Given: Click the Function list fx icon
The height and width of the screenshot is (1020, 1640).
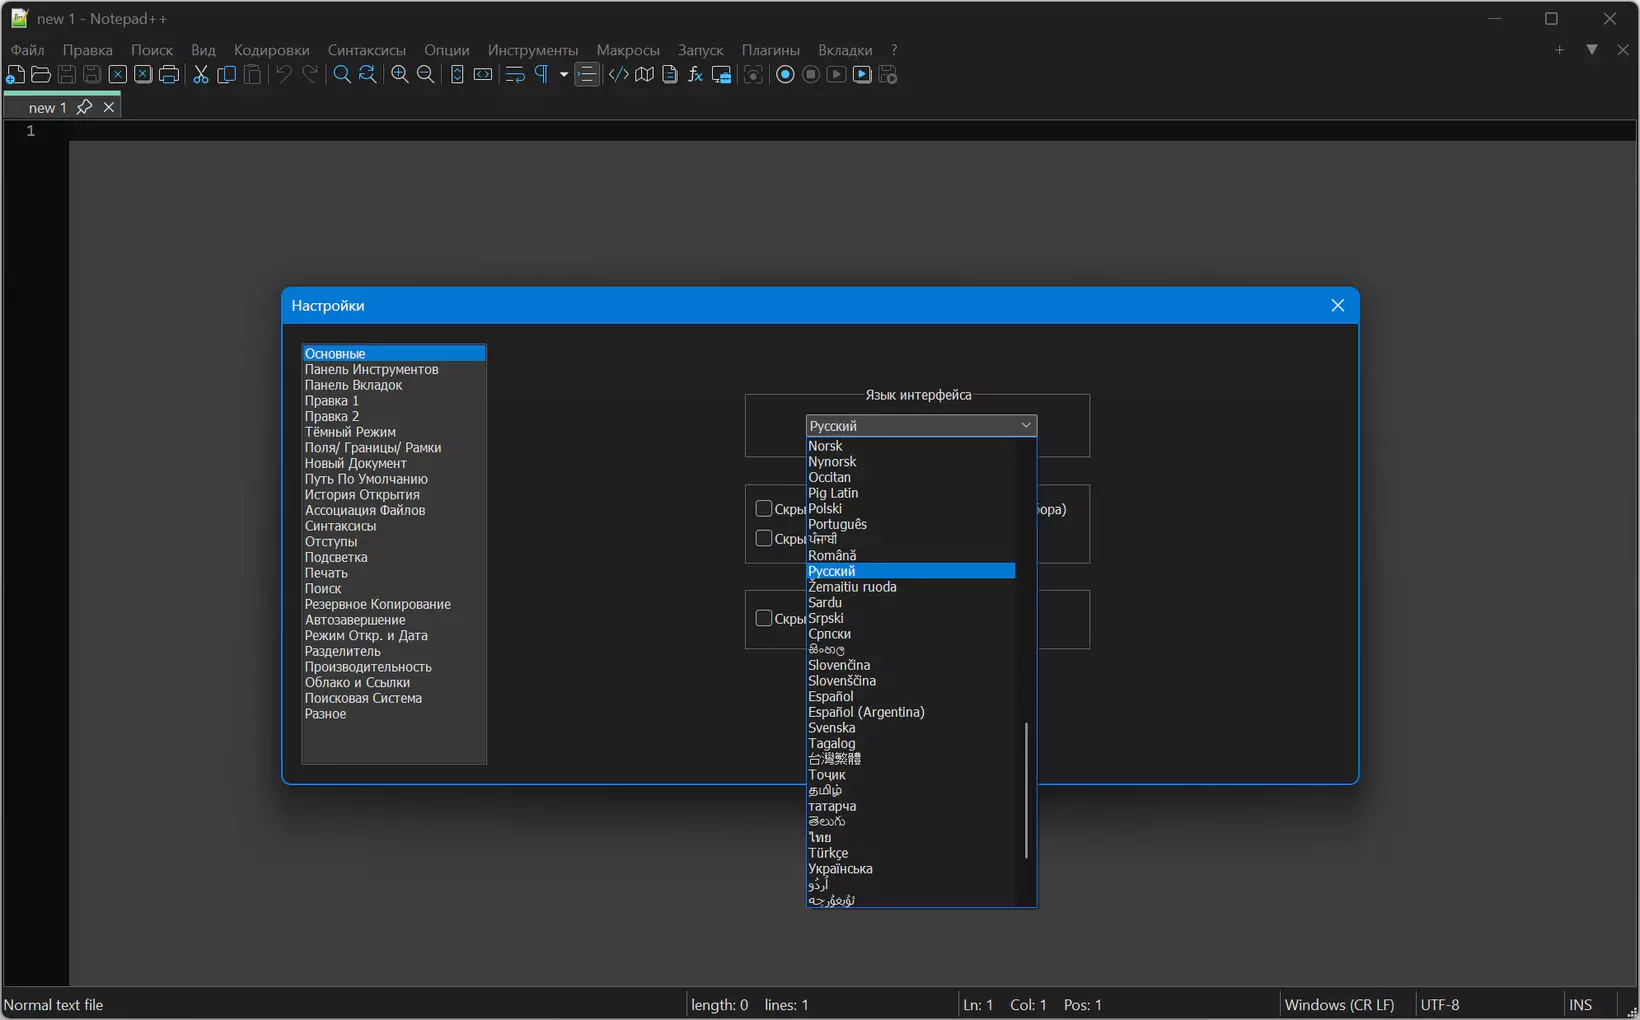Looking at the screenshot, I should 696,75.
